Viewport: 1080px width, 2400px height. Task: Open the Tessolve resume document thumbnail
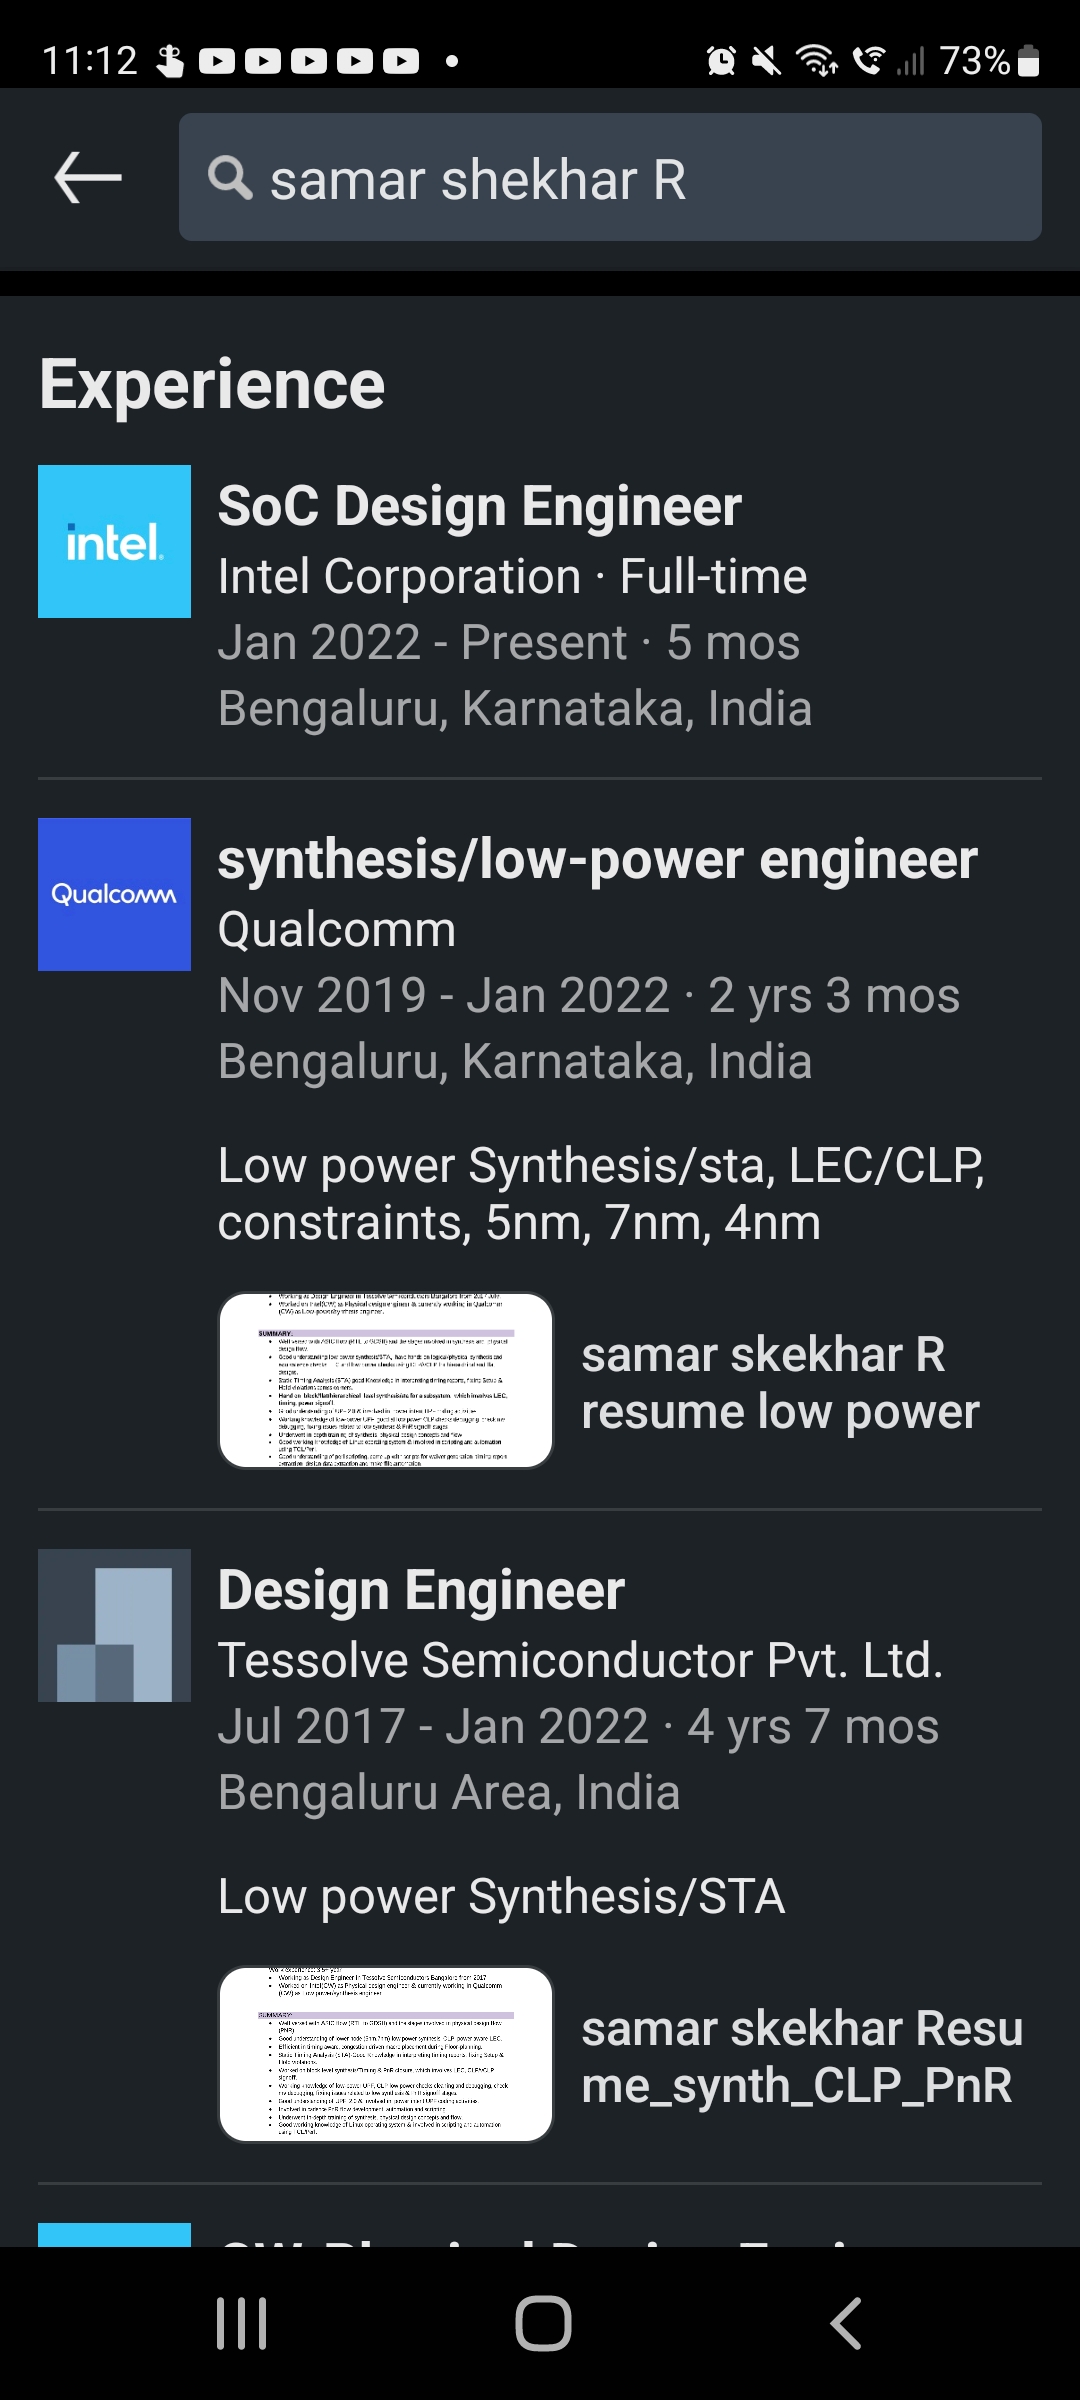click(386, 2054)
